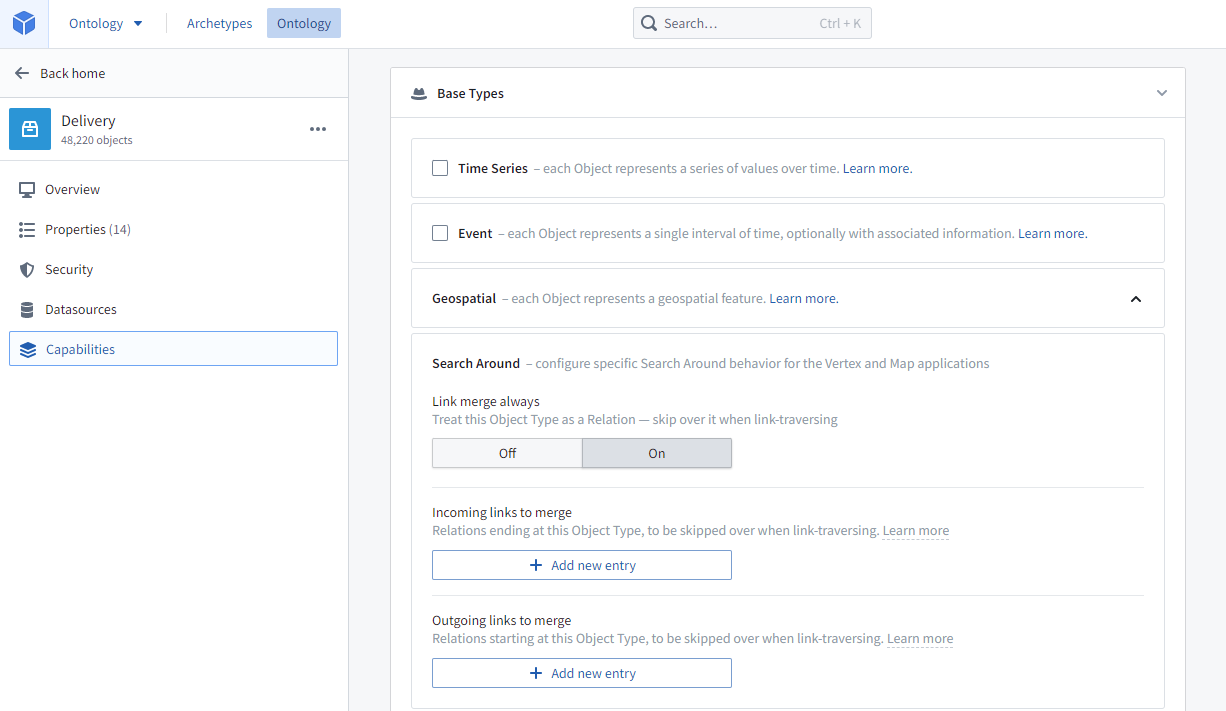
Task: Switch Link merge always to Off
Action: click(507, 453)
